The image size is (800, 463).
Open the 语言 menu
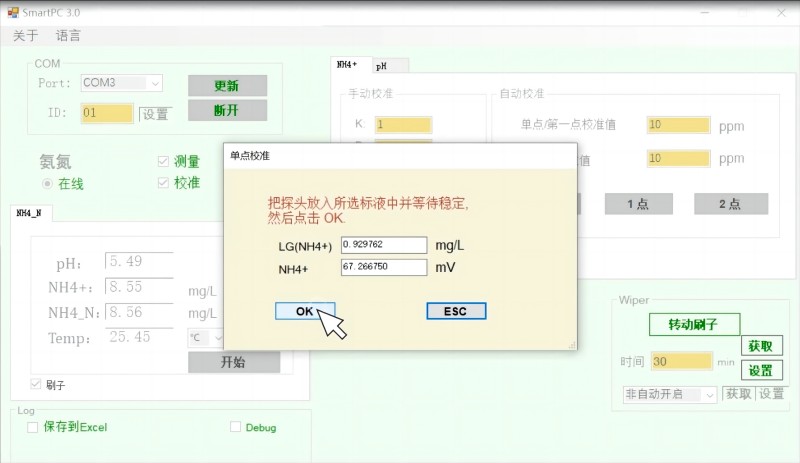68,36
